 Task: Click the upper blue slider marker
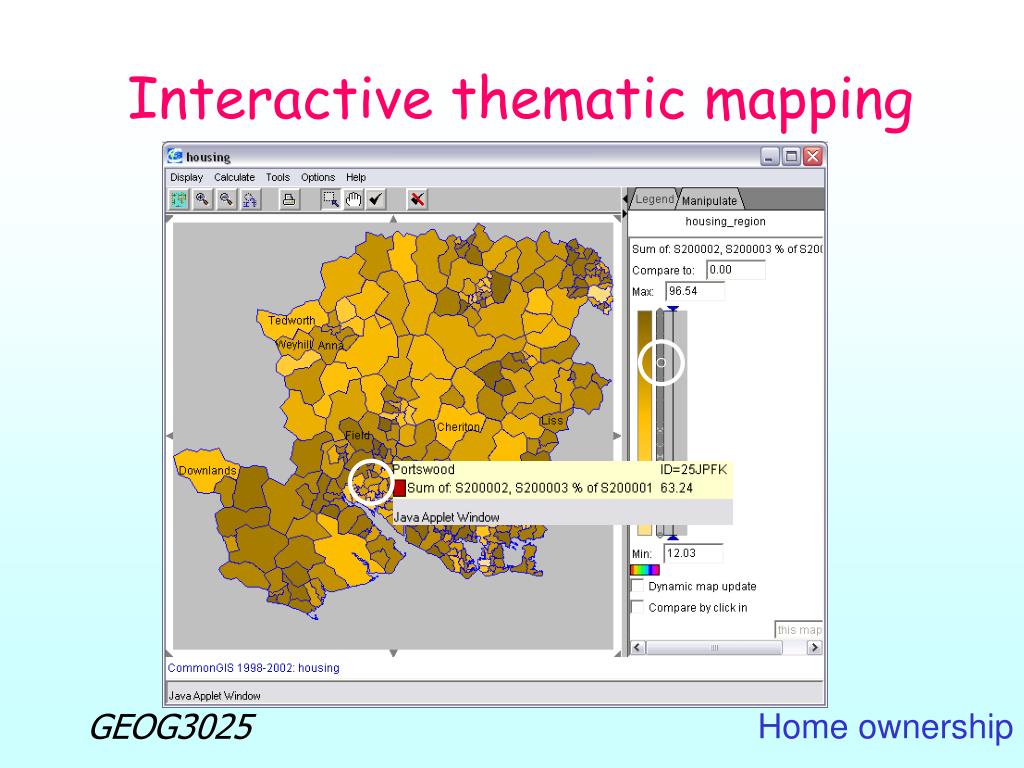click(x=673, y=308)
